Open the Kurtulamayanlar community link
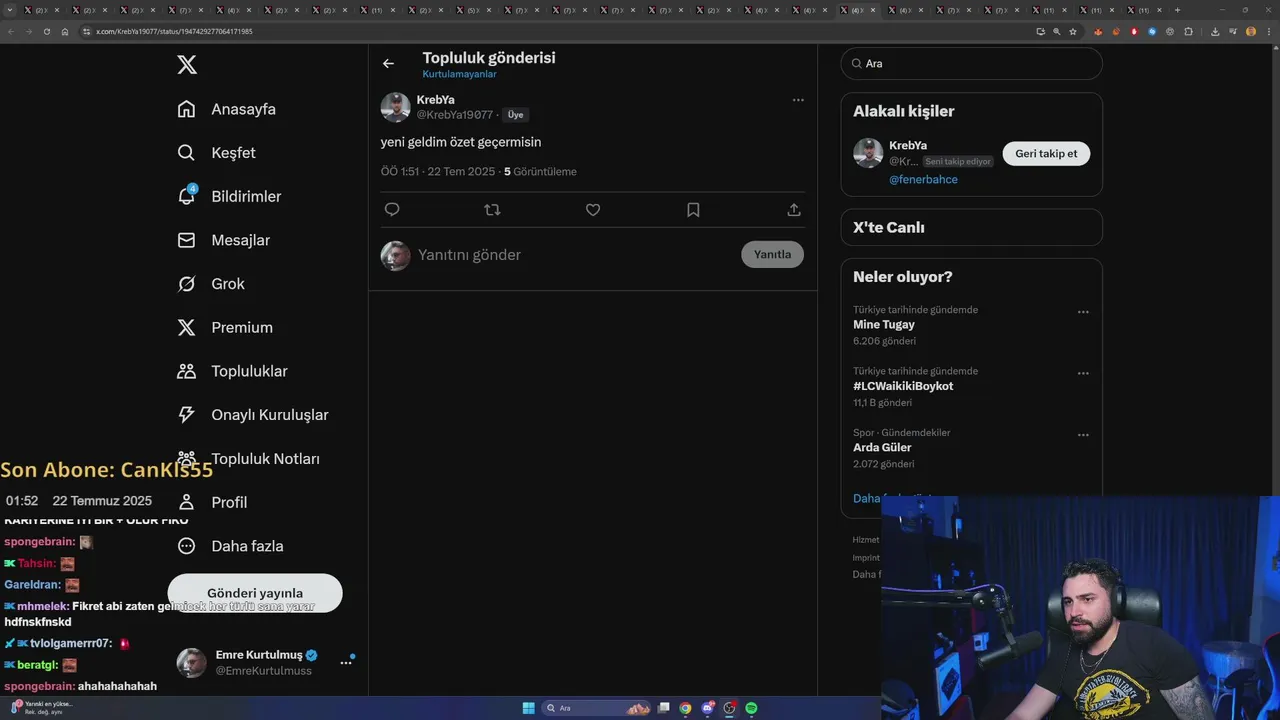Screen dimensions: 1280x720 459,74
